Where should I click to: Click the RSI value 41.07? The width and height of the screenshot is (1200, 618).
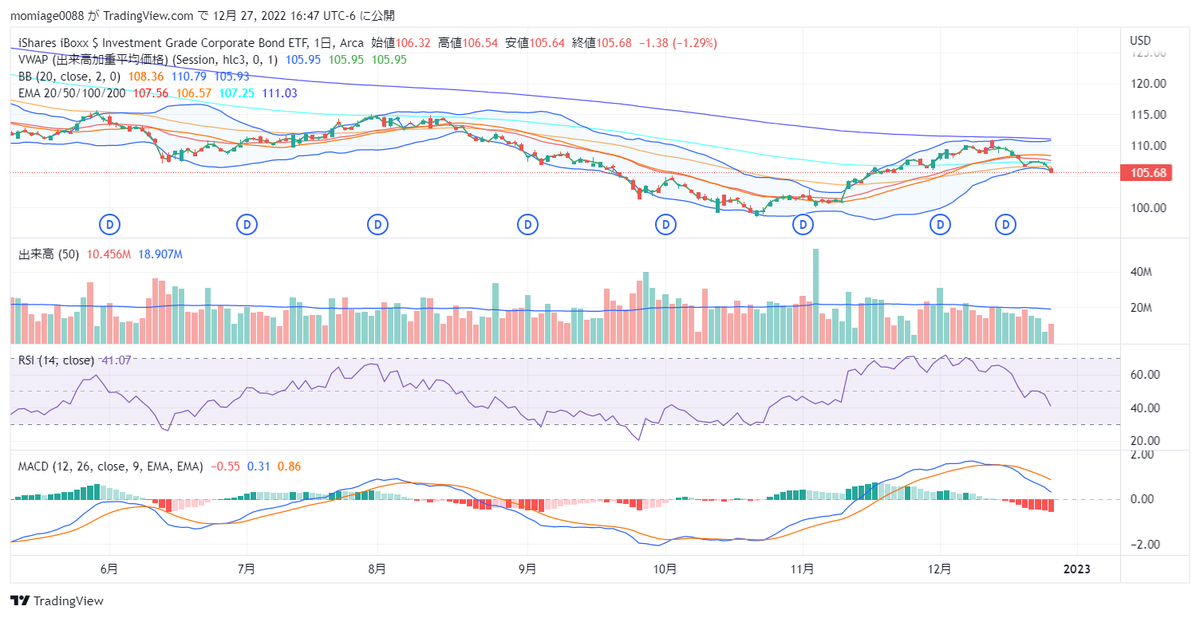pos(116,360)
